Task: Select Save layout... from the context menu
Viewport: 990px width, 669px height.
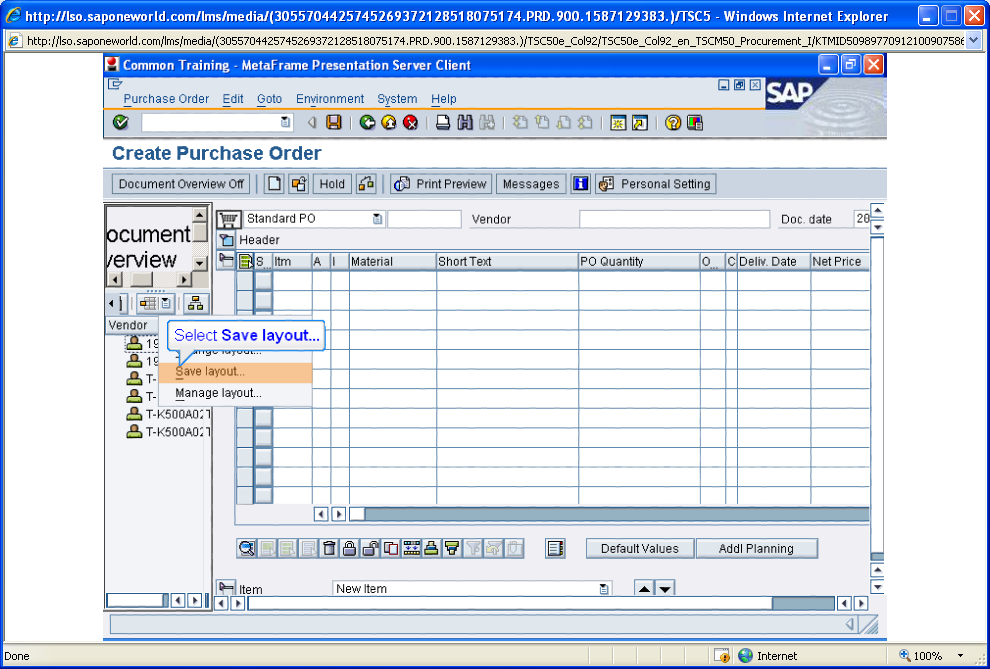Action: (235, 372)
